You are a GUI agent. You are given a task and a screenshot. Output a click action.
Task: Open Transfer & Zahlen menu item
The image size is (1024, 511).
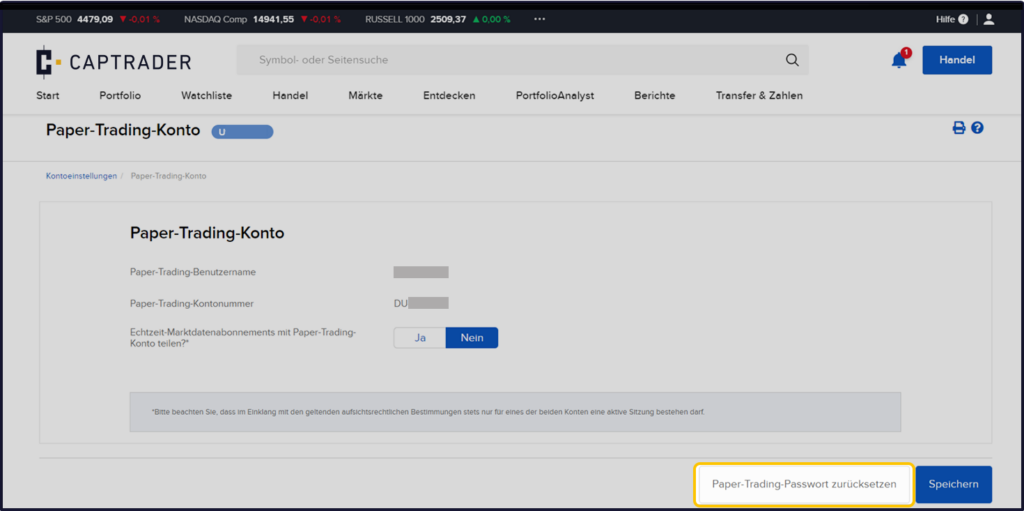pyautogui.click(x=760, y=95)
